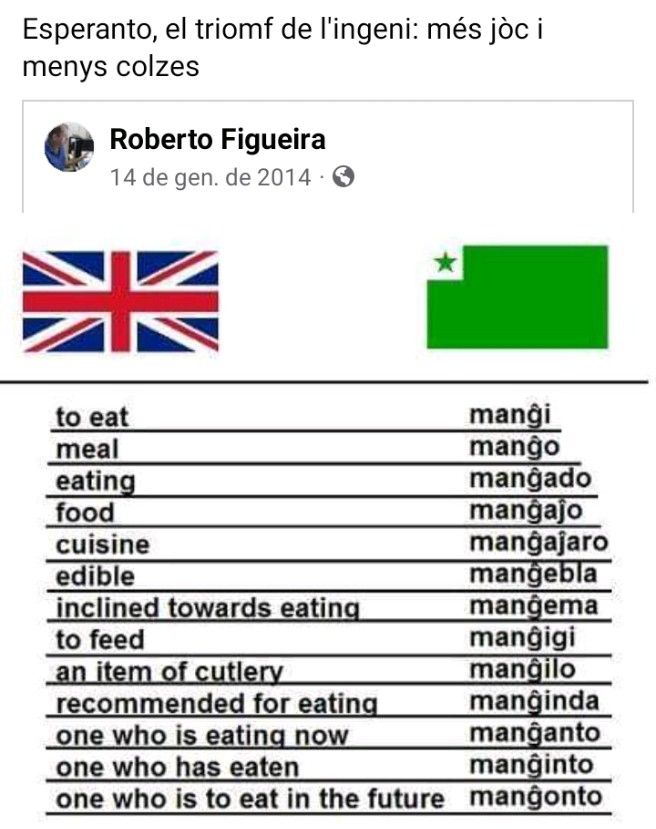Click "inclined towards eating" phrase
This screenshot has height=829, width=656.
(207, 608)
